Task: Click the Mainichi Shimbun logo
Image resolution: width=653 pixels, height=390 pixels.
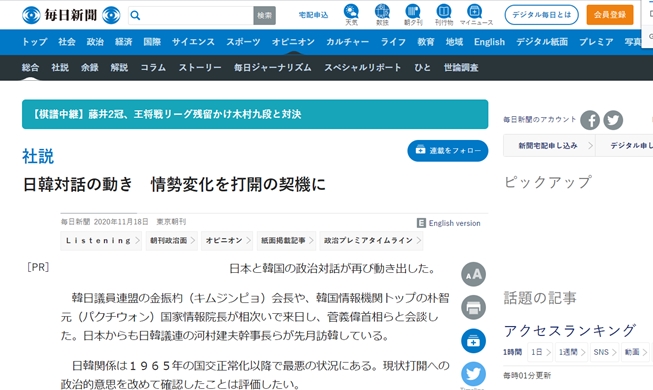Action: click(71, 15)
